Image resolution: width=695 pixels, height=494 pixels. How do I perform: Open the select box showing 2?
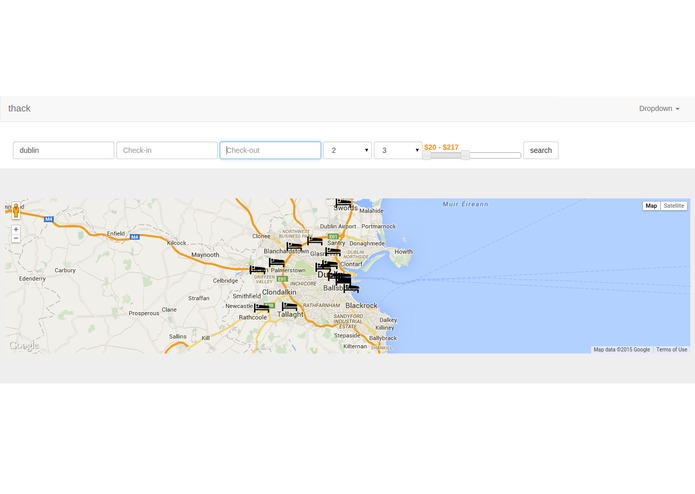tap(348, 150)
